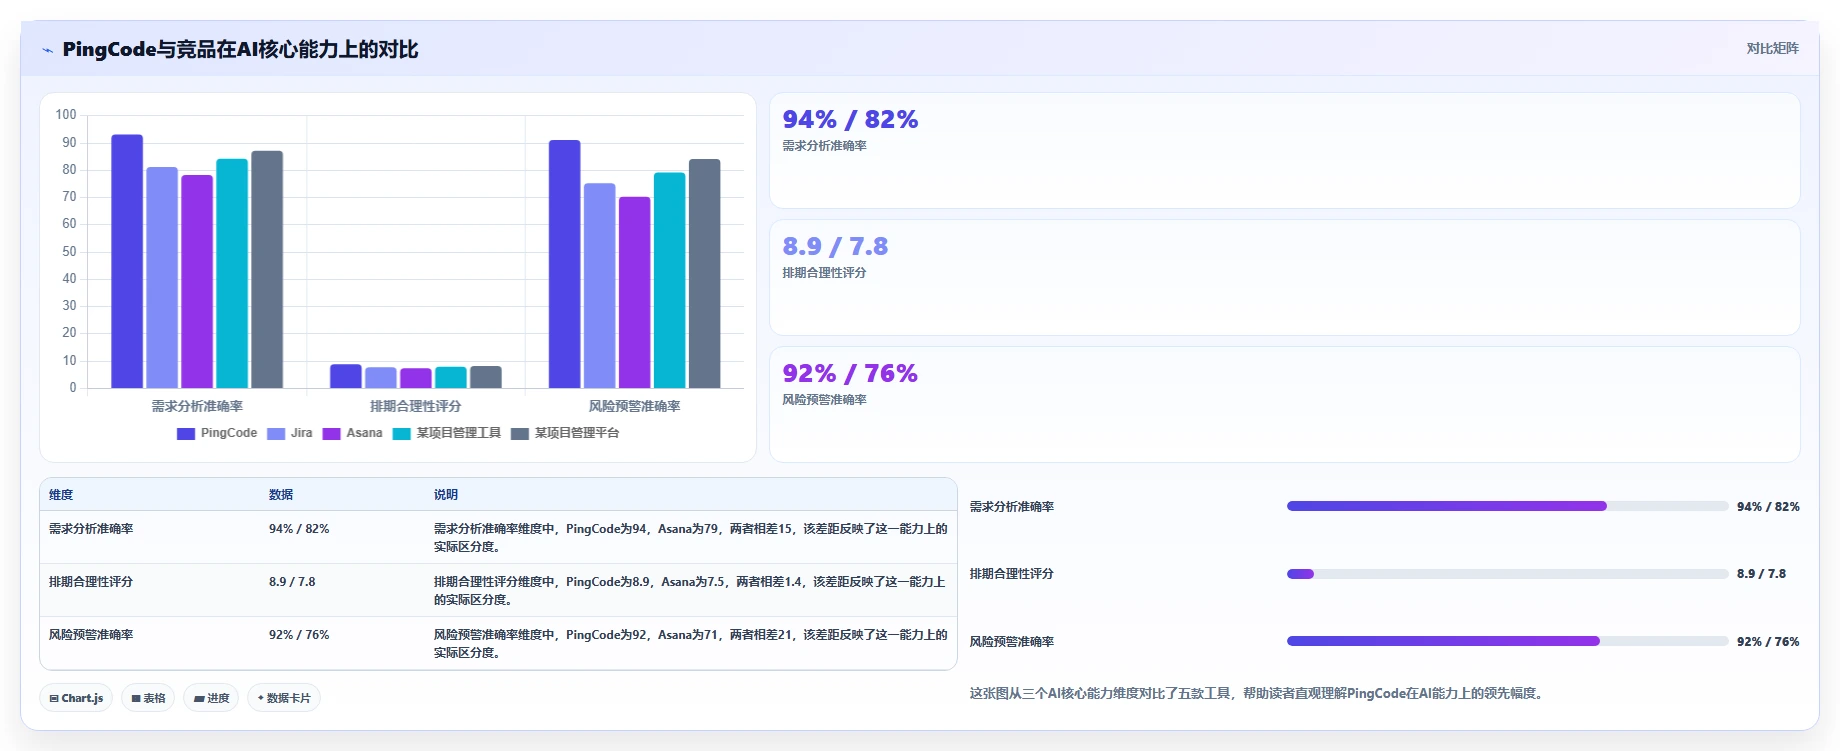Click the 对比矩阵 label in header

tap(1772, 48)
